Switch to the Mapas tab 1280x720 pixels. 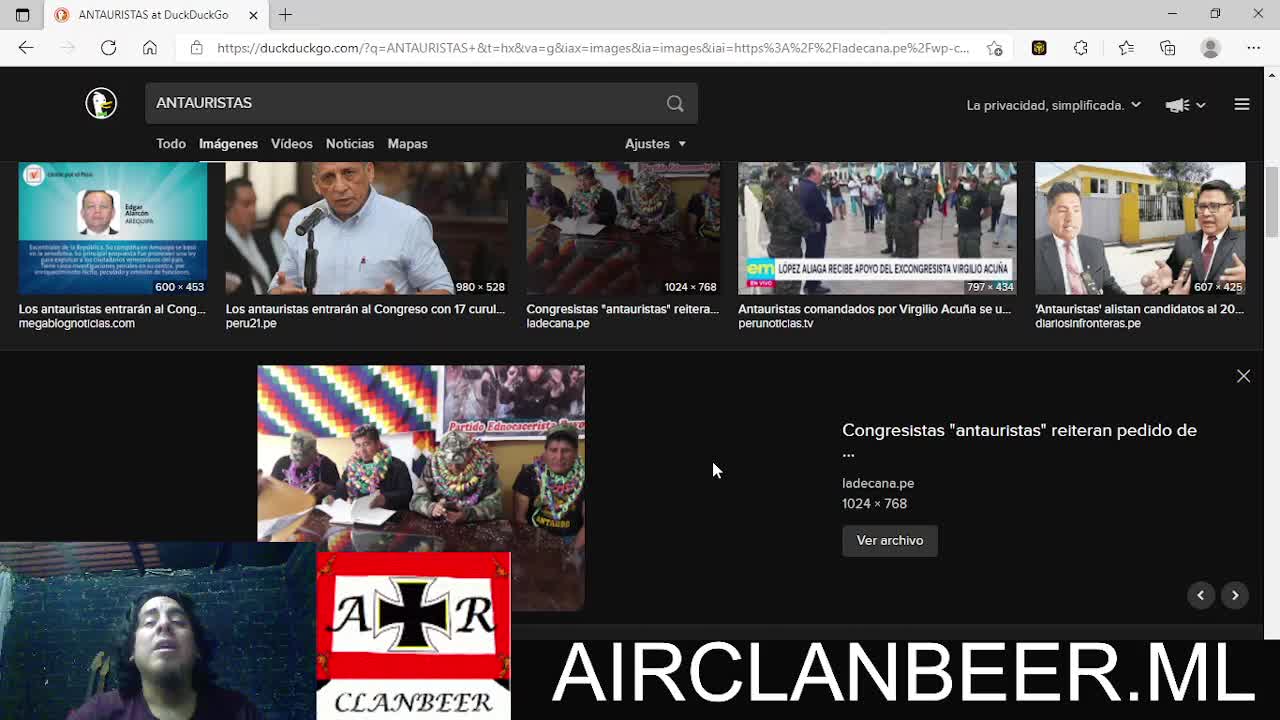pyautogui.click(x=407, y=144)
